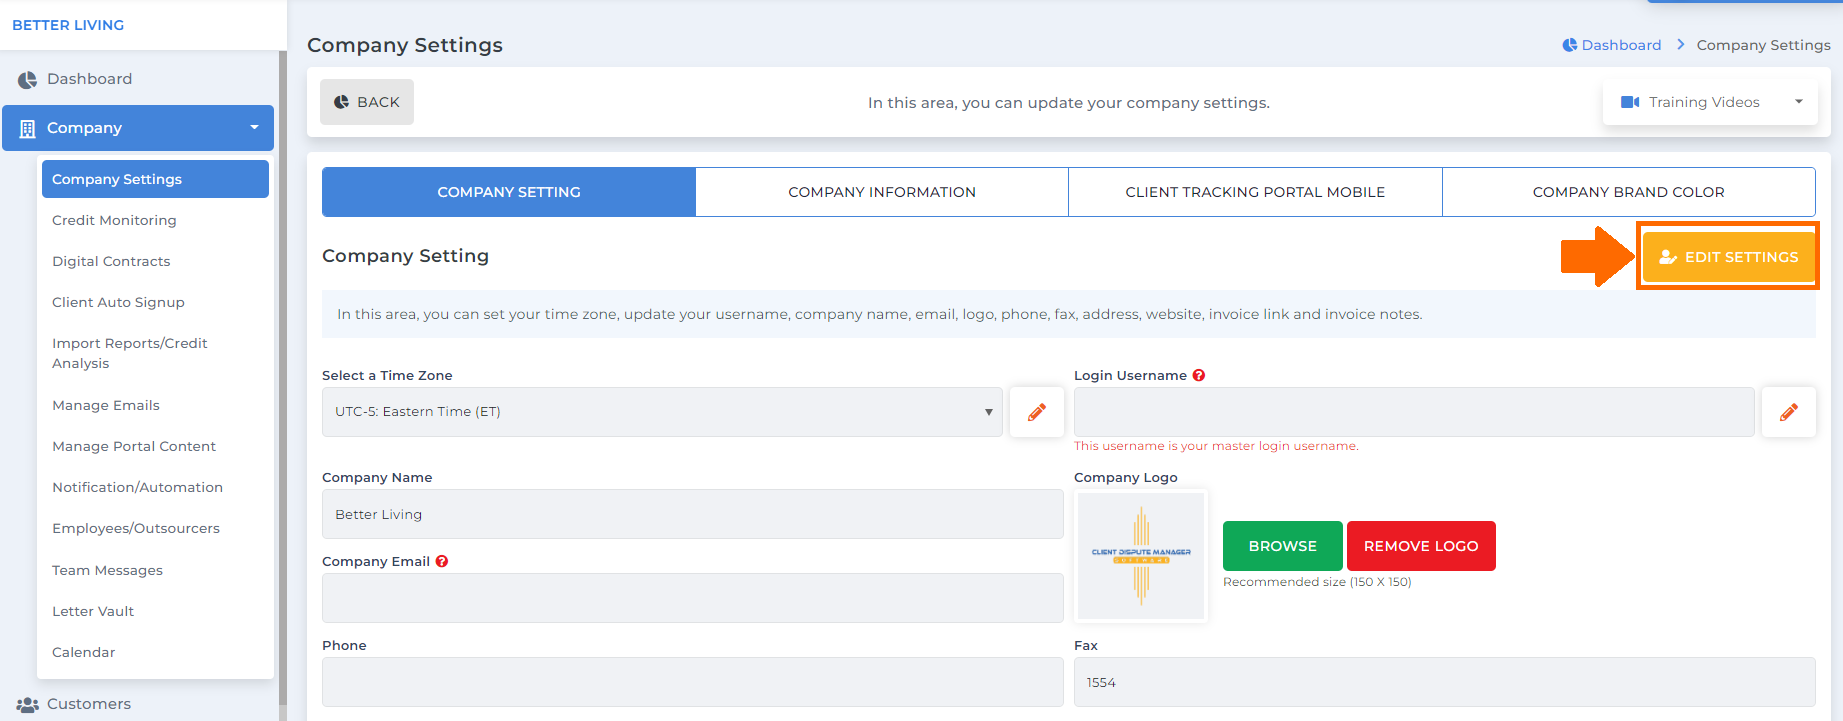Click the pencil icon beside Login Username
Image resolution: width=1843 pixels, height=721 pixels.
tap(1789, 412)
